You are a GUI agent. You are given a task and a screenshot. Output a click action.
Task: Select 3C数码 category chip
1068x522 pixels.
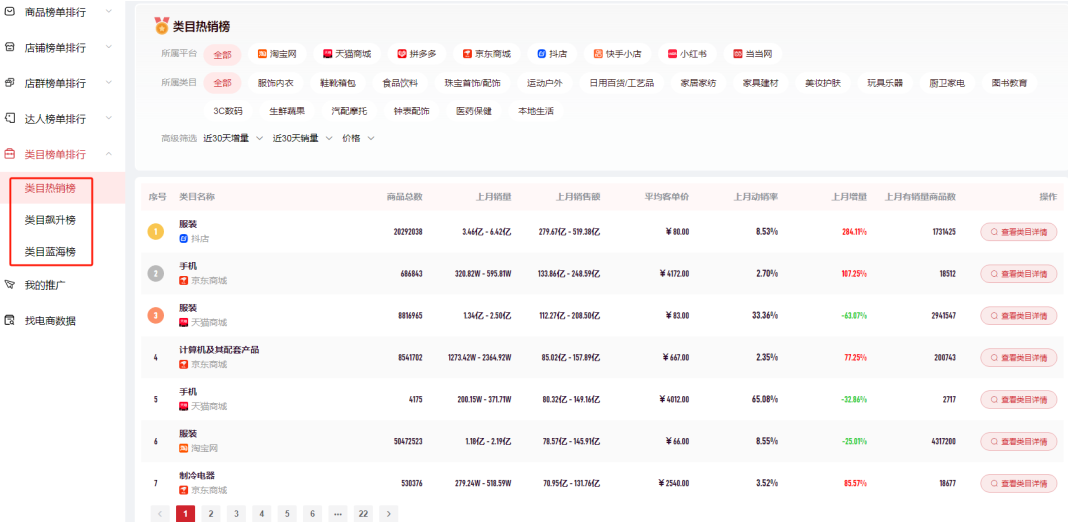pos(228,110)
